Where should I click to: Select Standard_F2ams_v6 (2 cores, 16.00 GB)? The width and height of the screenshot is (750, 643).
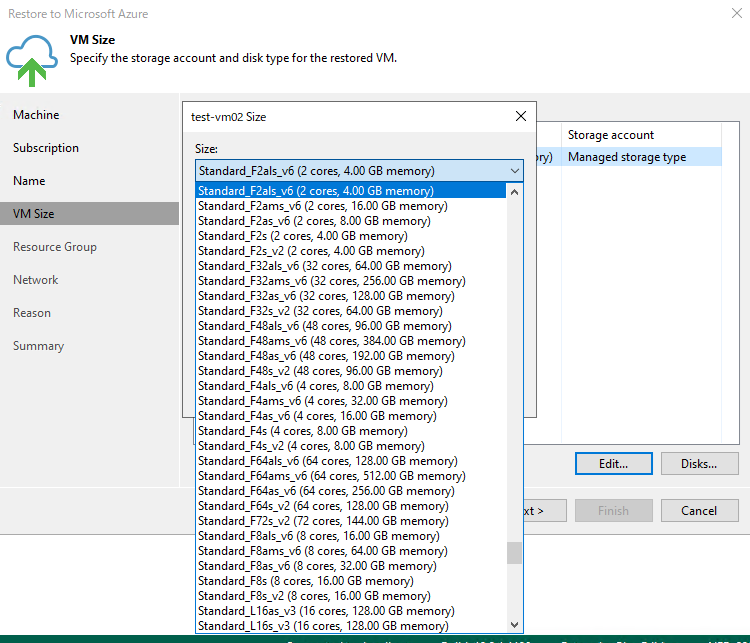tap(351, 206)
